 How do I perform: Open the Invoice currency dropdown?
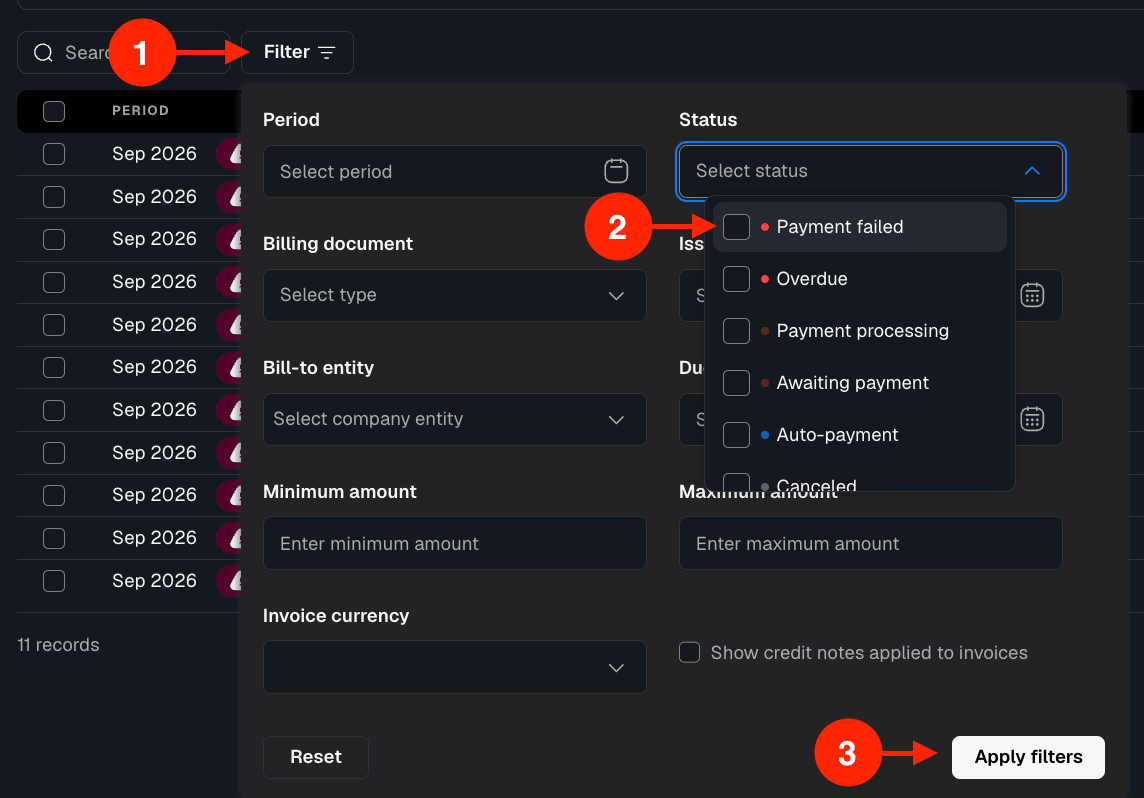pos(455,667)
